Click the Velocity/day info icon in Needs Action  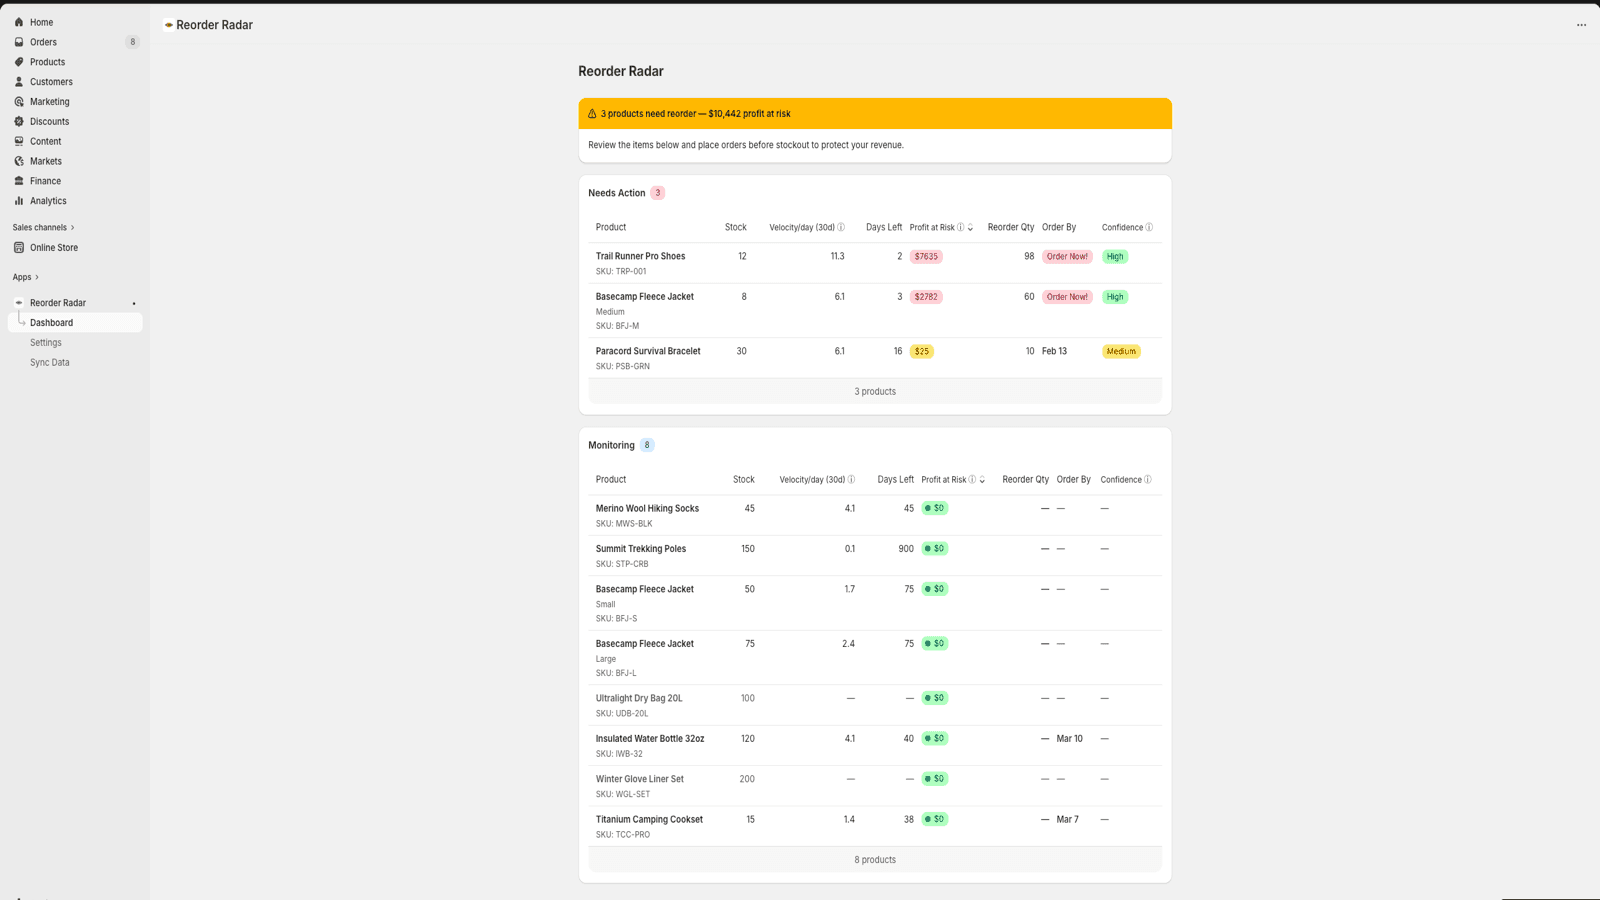pyautogui.click(x=841, y=227)
